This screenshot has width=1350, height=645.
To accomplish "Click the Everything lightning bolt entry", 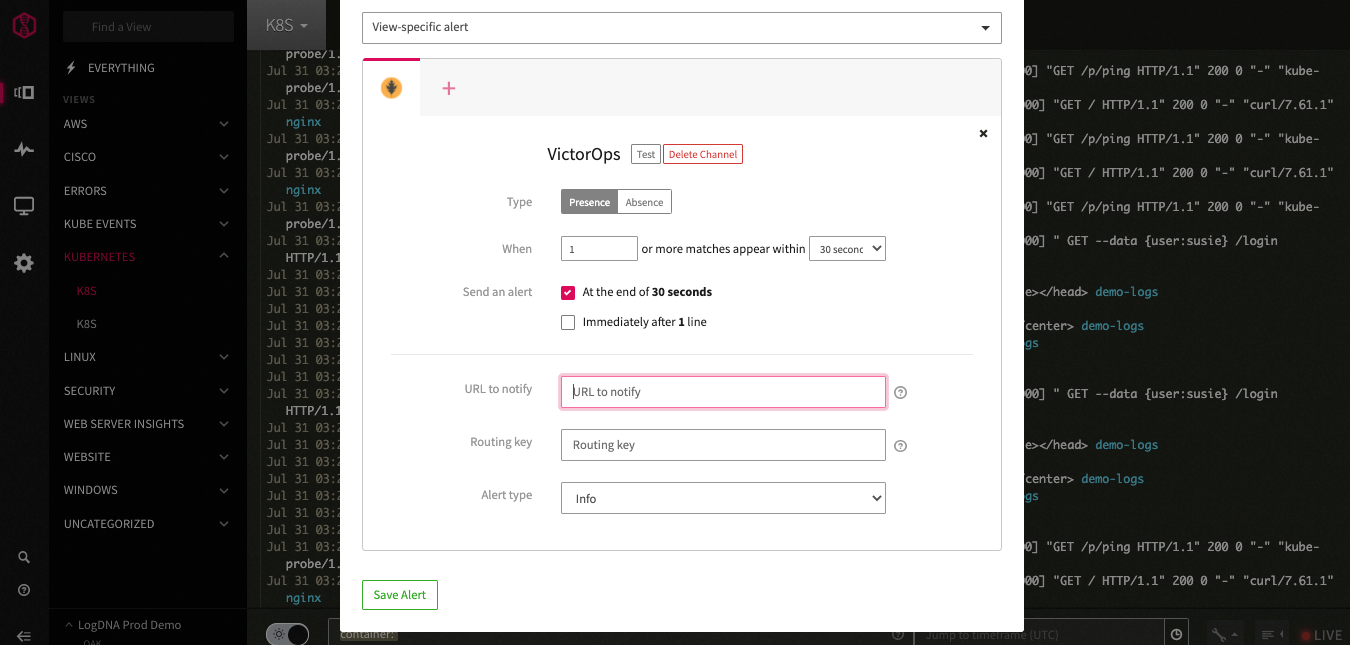I will coord(110,68).
